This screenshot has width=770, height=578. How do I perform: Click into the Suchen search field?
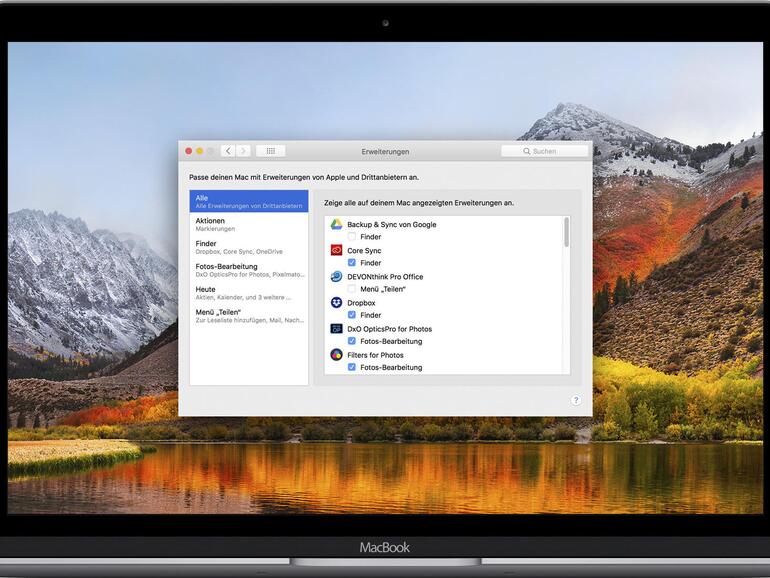click(544, 151)
